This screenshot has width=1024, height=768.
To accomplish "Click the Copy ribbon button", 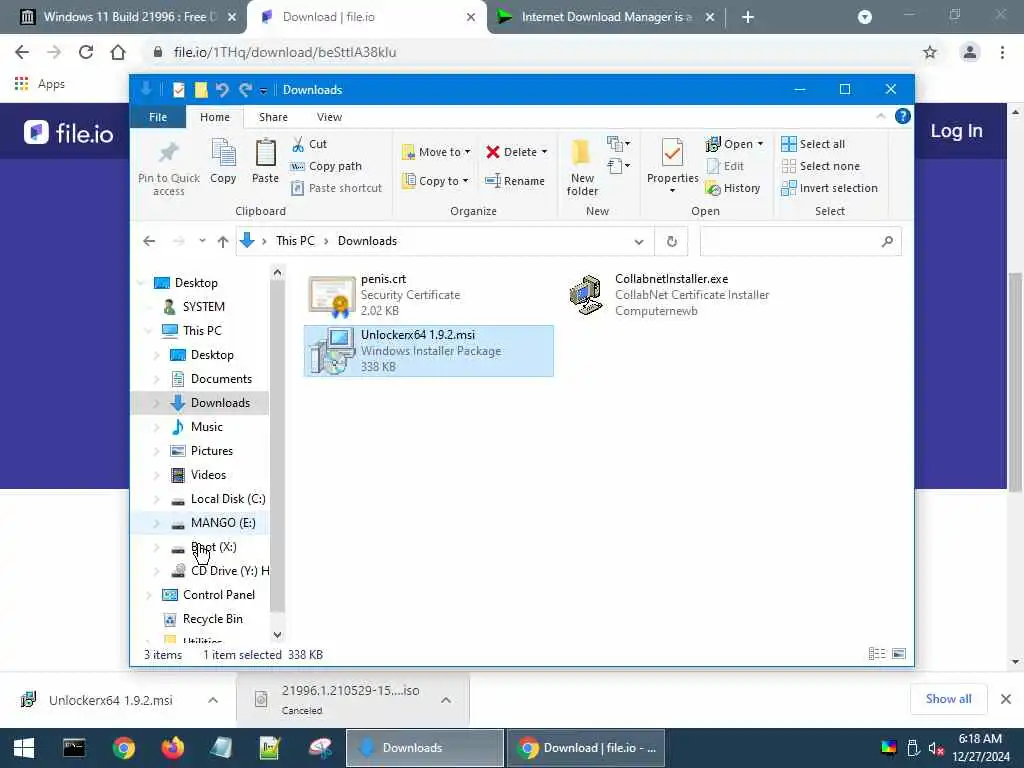I will (223, 161).
